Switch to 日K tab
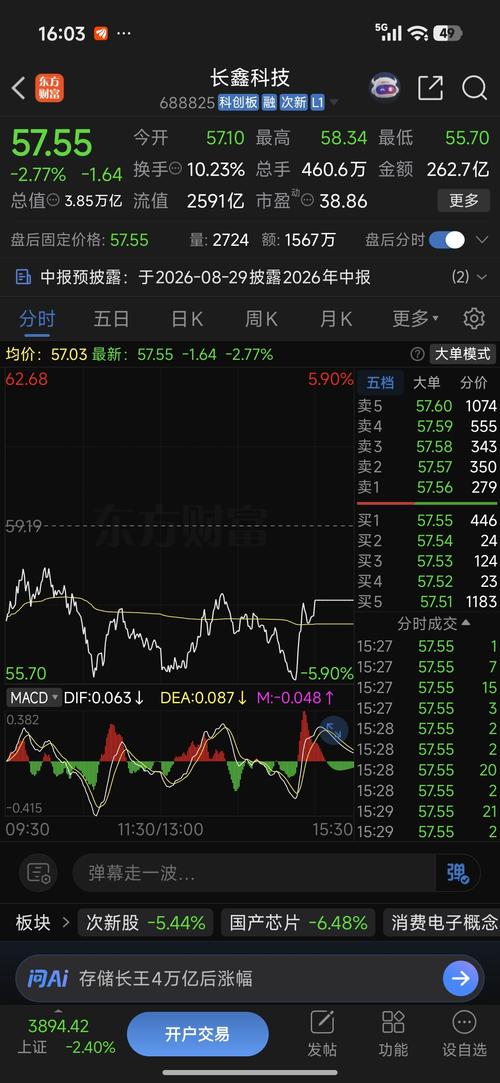The height and width of the screenshot is (1083, 500). 187,318
